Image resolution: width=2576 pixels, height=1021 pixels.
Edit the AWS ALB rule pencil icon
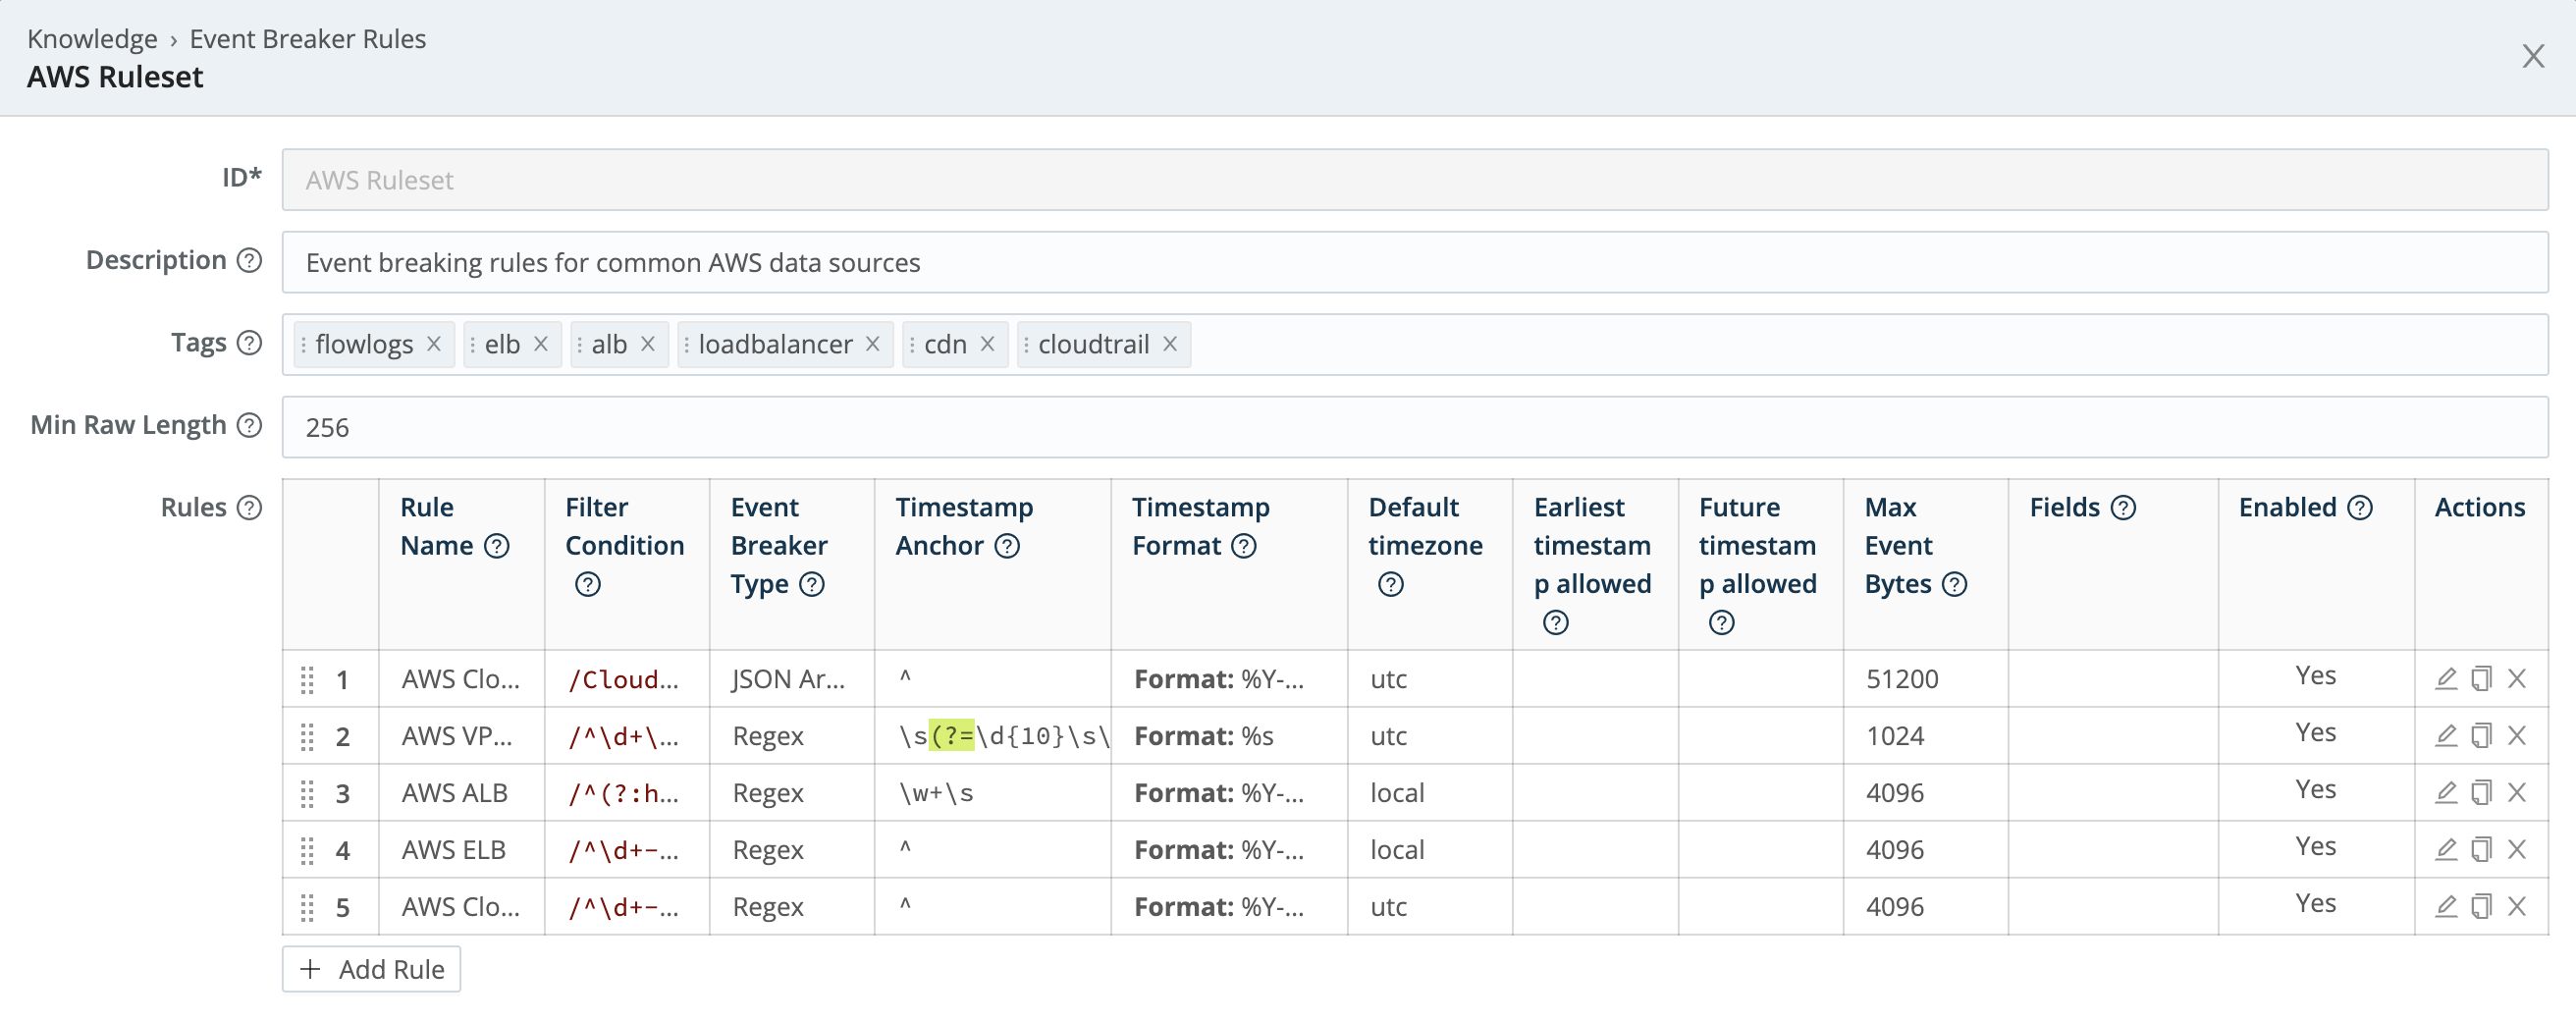[2445, 792]
